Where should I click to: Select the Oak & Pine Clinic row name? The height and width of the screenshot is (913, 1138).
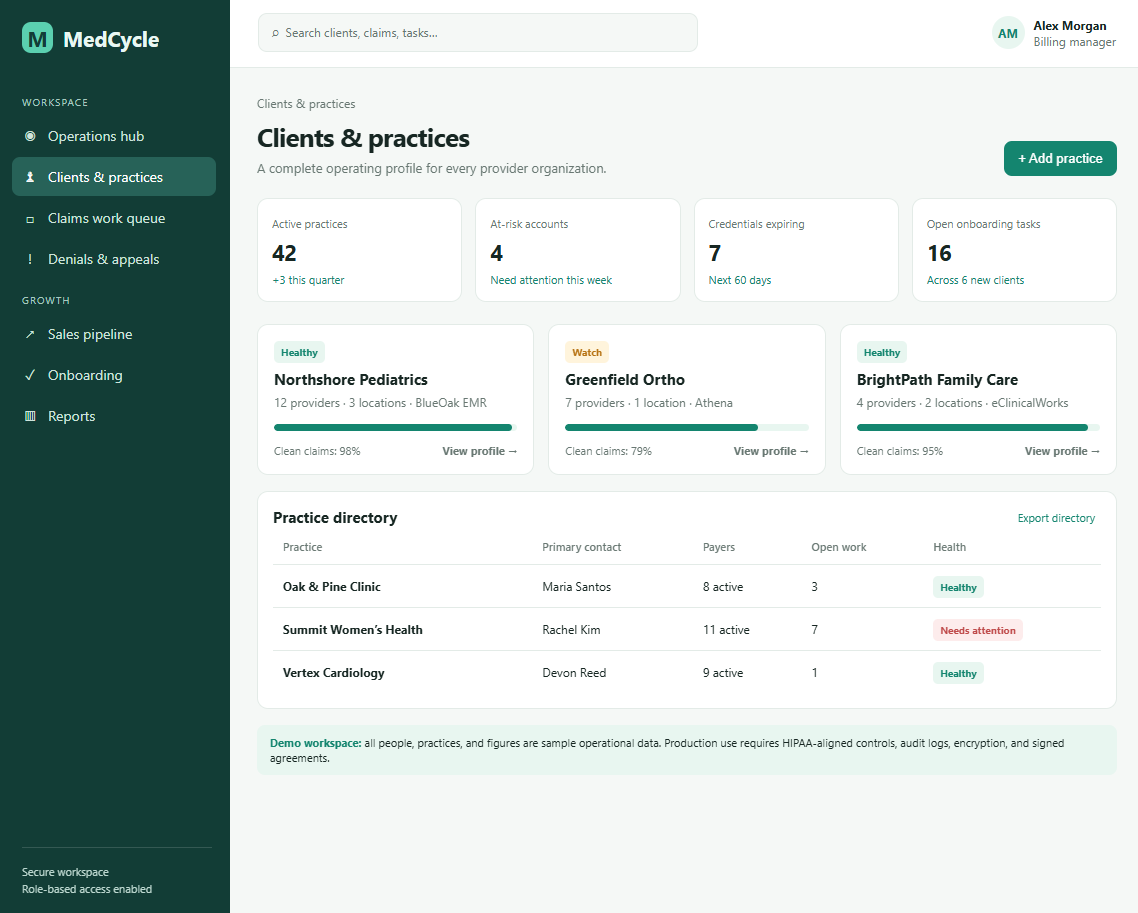coord(332,586)
